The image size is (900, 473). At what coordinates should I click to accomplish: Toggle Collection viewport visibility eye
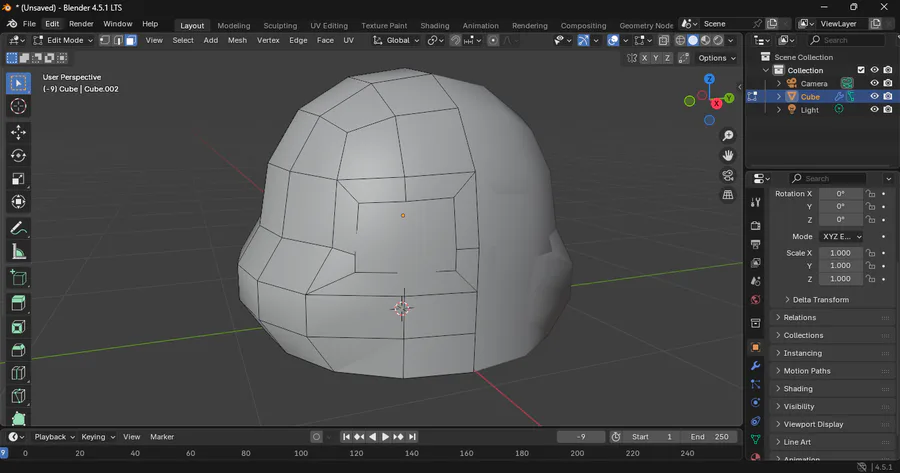tap(874, 70)
